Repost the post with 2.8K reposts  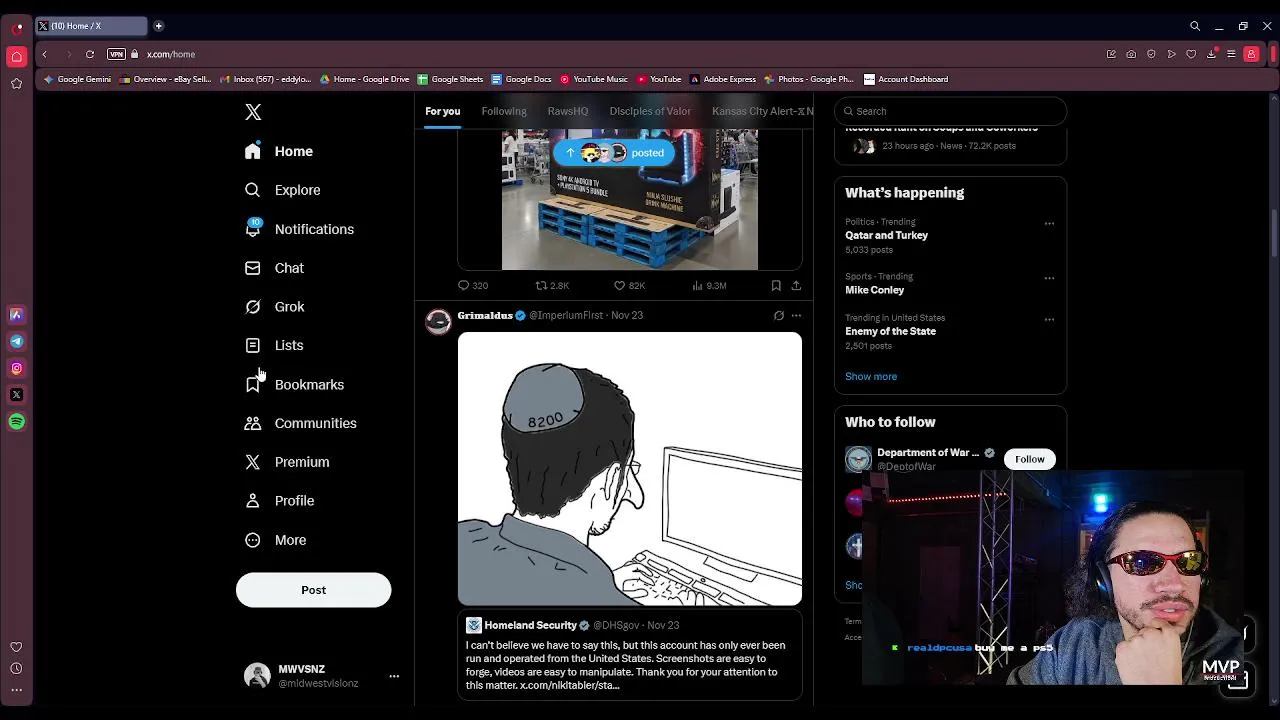point(552,285)
